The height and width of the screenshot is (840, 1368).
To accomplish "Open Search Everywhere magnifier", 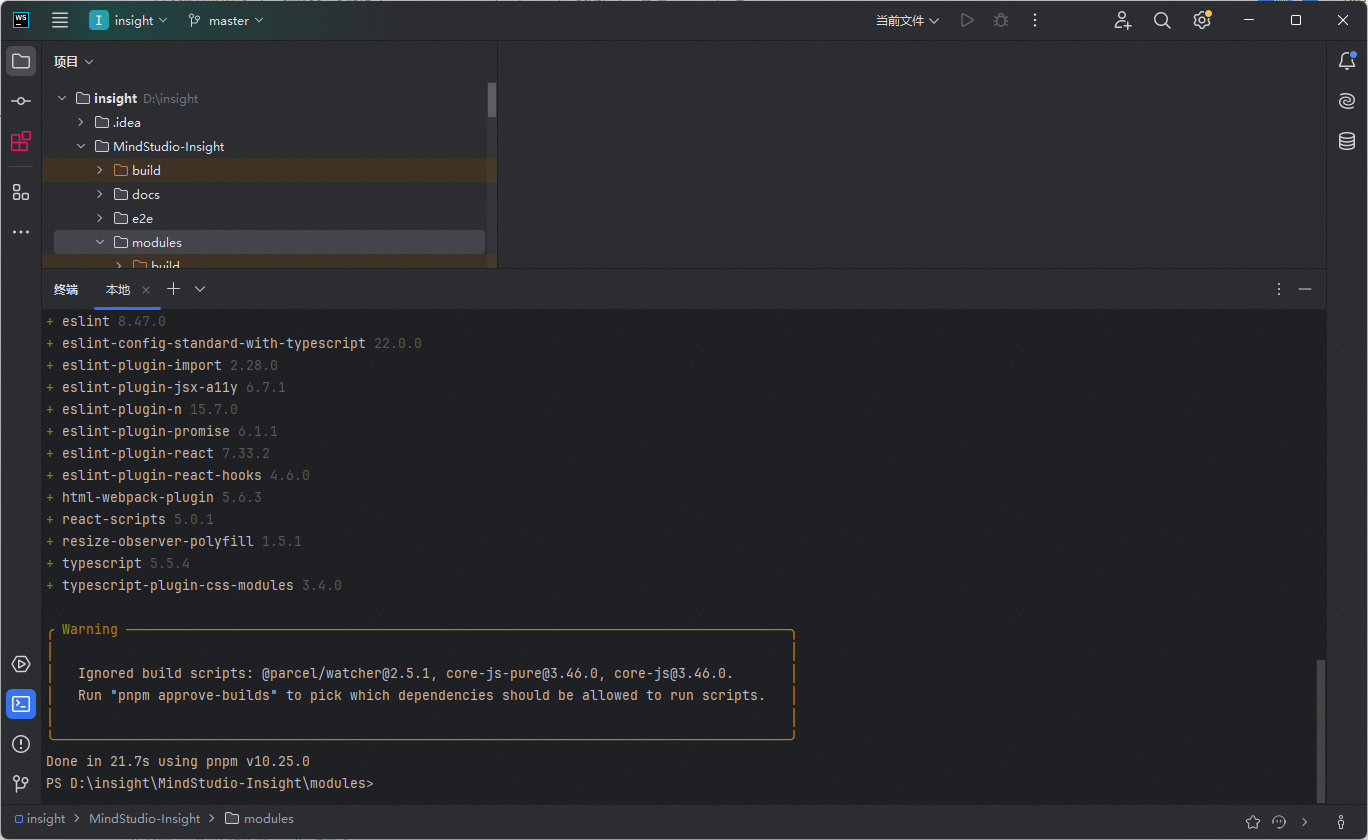I will tap(1162, 20).
